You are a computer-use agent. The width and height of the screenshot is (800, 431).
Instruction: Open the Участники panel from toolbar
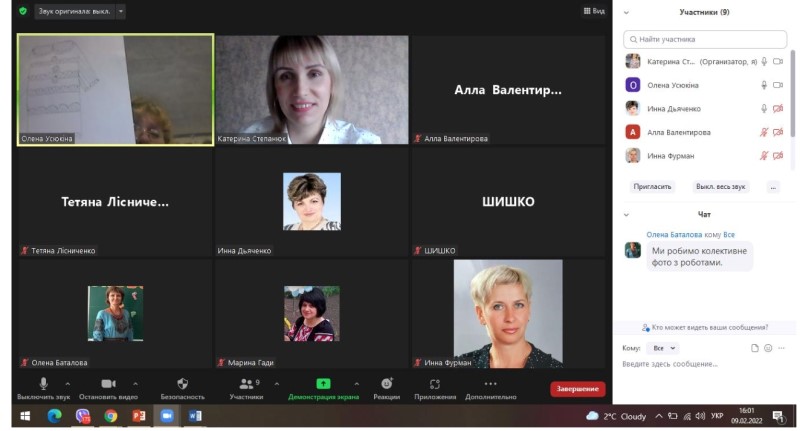[x=246, y=384]
